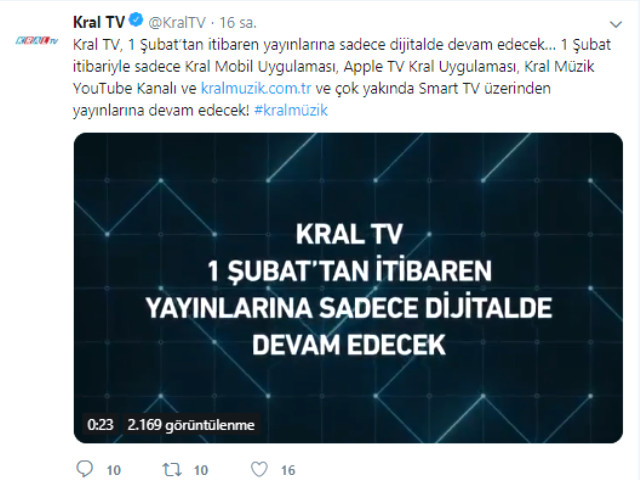Click the reply count 10
The height and width of the screenshot is (480, 640).
113,470
